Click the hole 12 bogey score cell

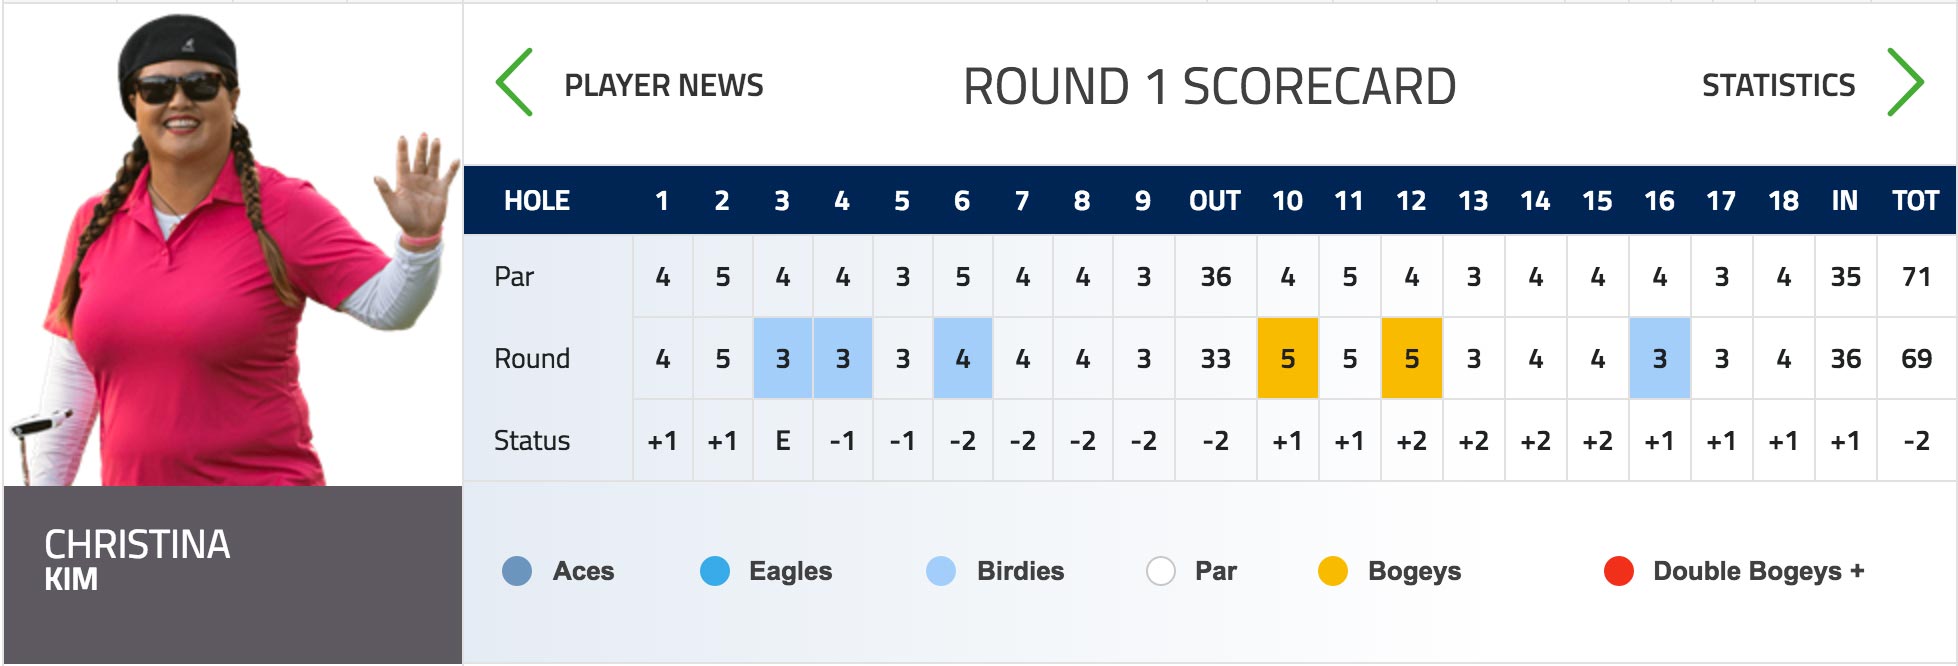coord(1412,358)
